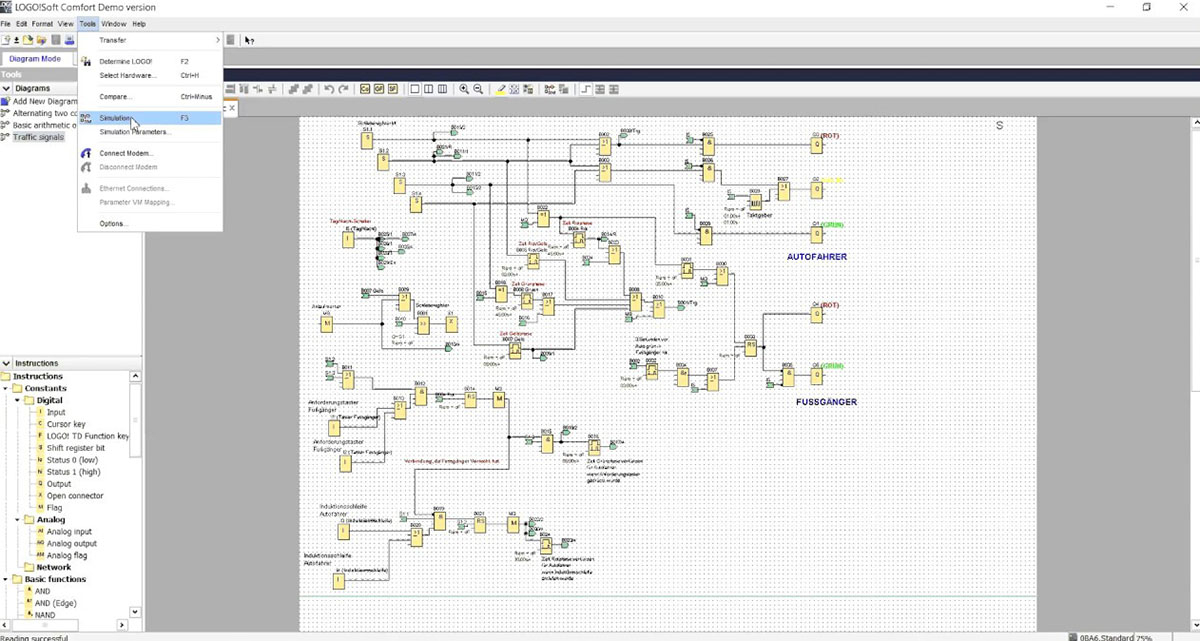
Task: Choose Select Hardware... in Tools menu
Action: [x=150, y=75]
